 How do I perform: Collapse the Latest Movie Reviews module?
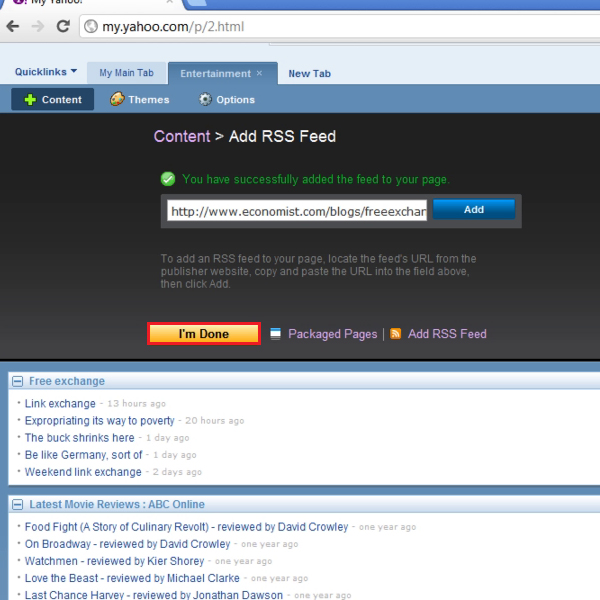coord(17,504)
